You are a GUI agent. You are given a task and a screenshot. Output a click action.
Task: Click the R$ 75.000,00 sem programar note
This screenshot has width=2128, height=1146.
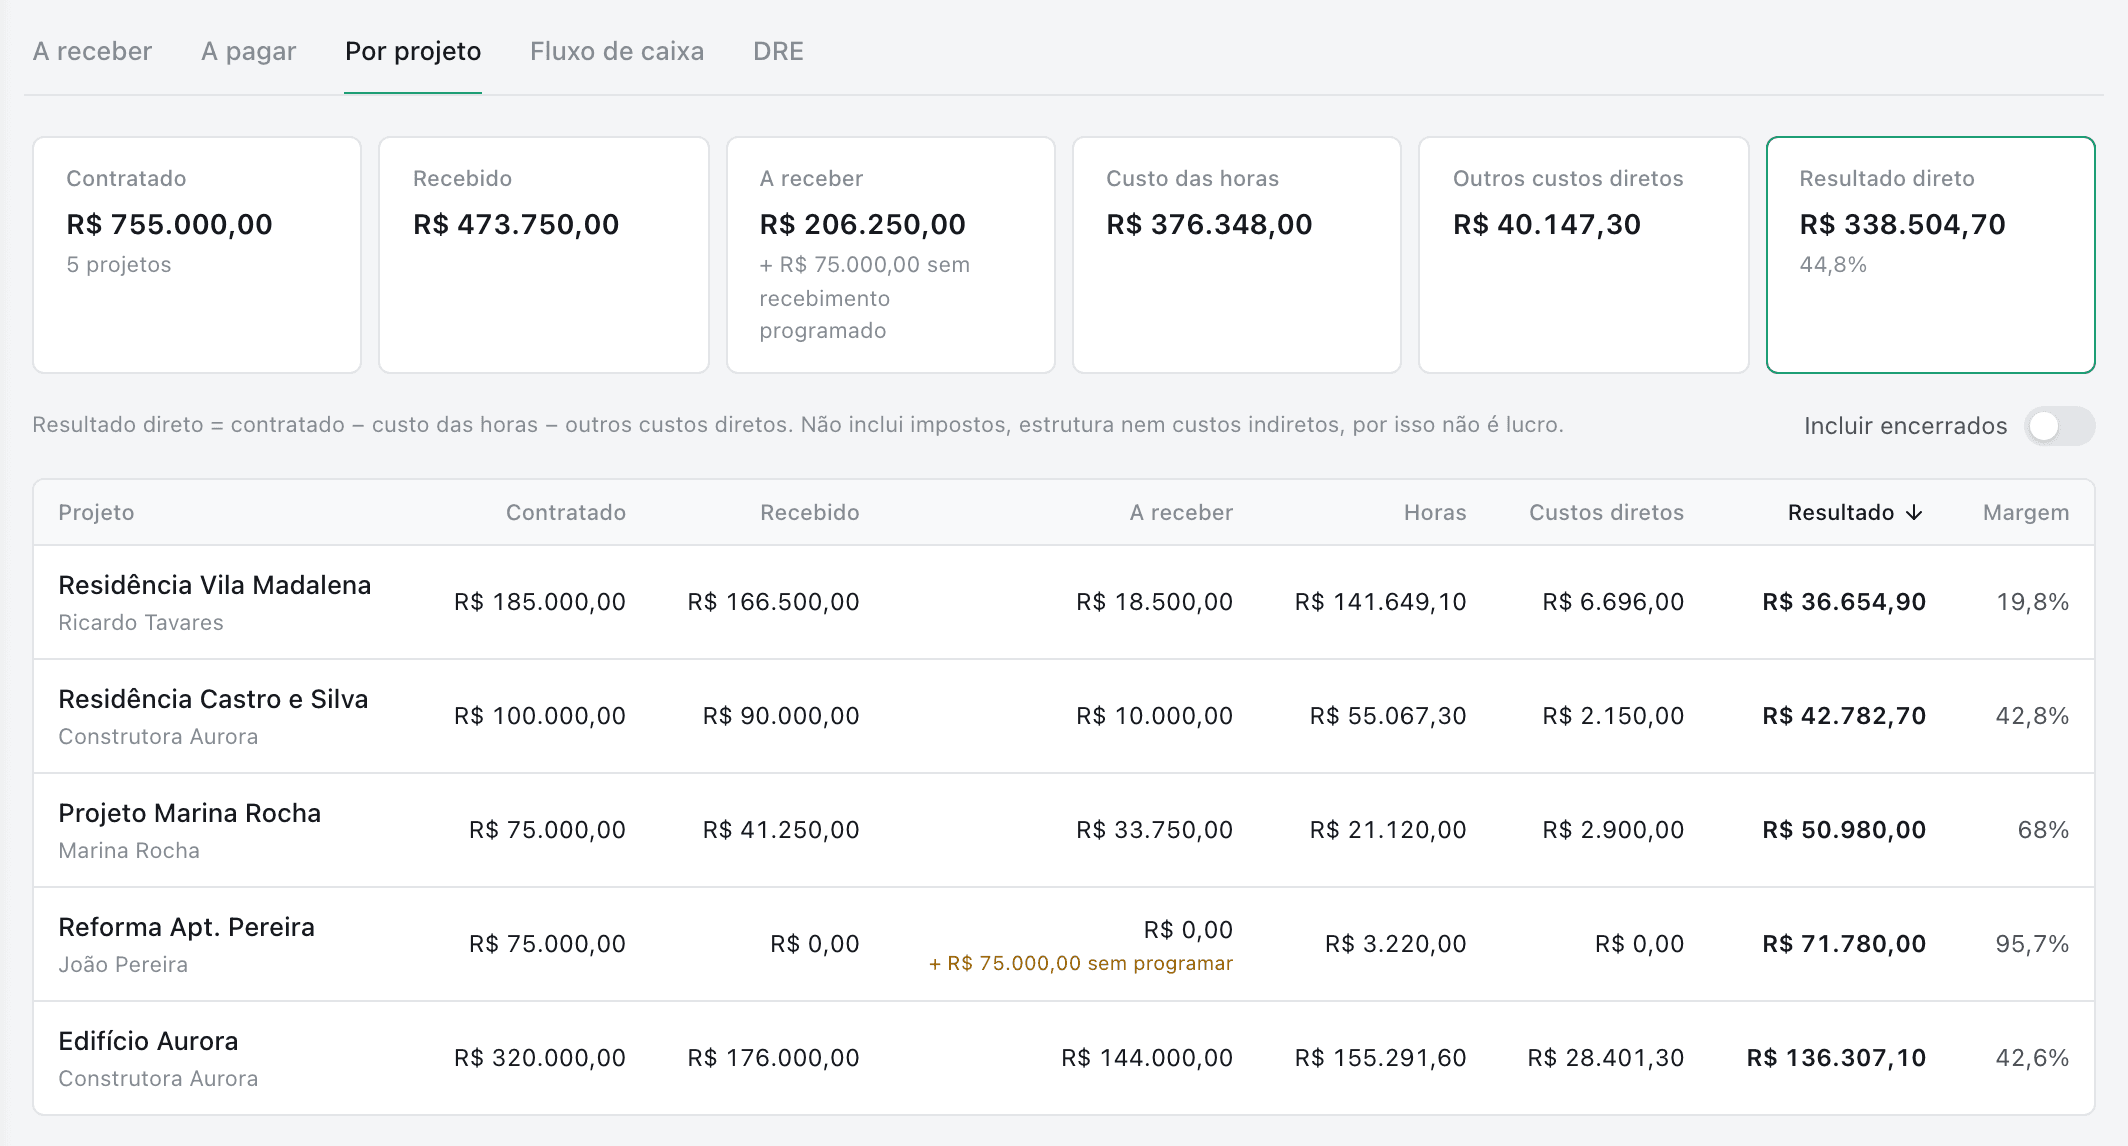pyautogui.click(x=1081, y=963)
